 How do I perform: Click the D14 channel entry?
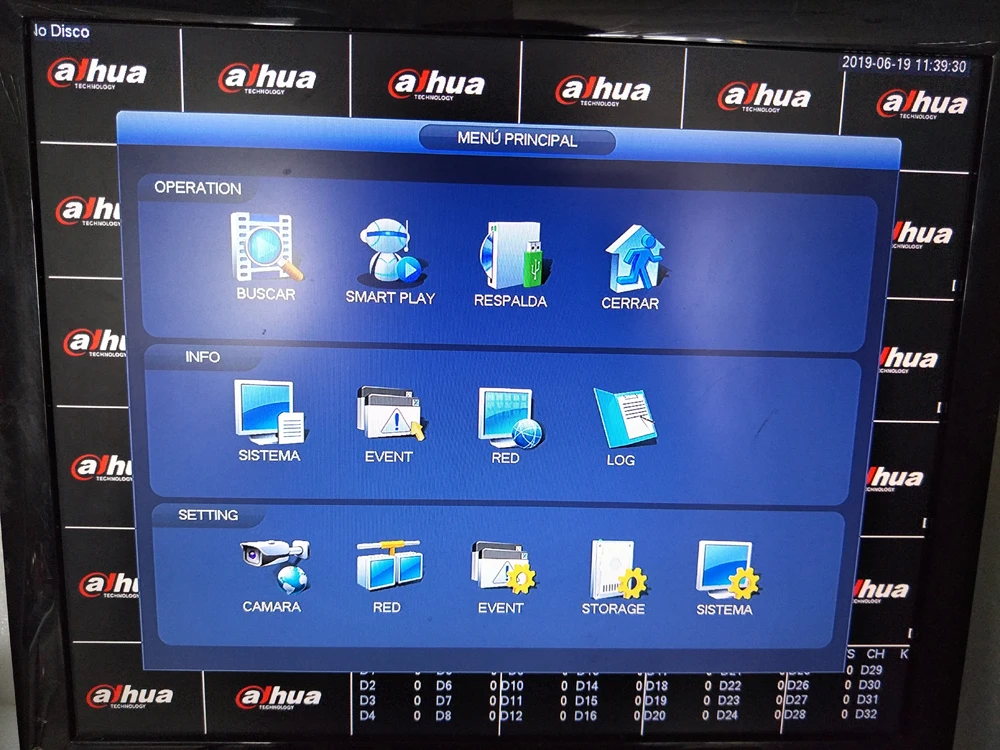click(x=587, y=686)
